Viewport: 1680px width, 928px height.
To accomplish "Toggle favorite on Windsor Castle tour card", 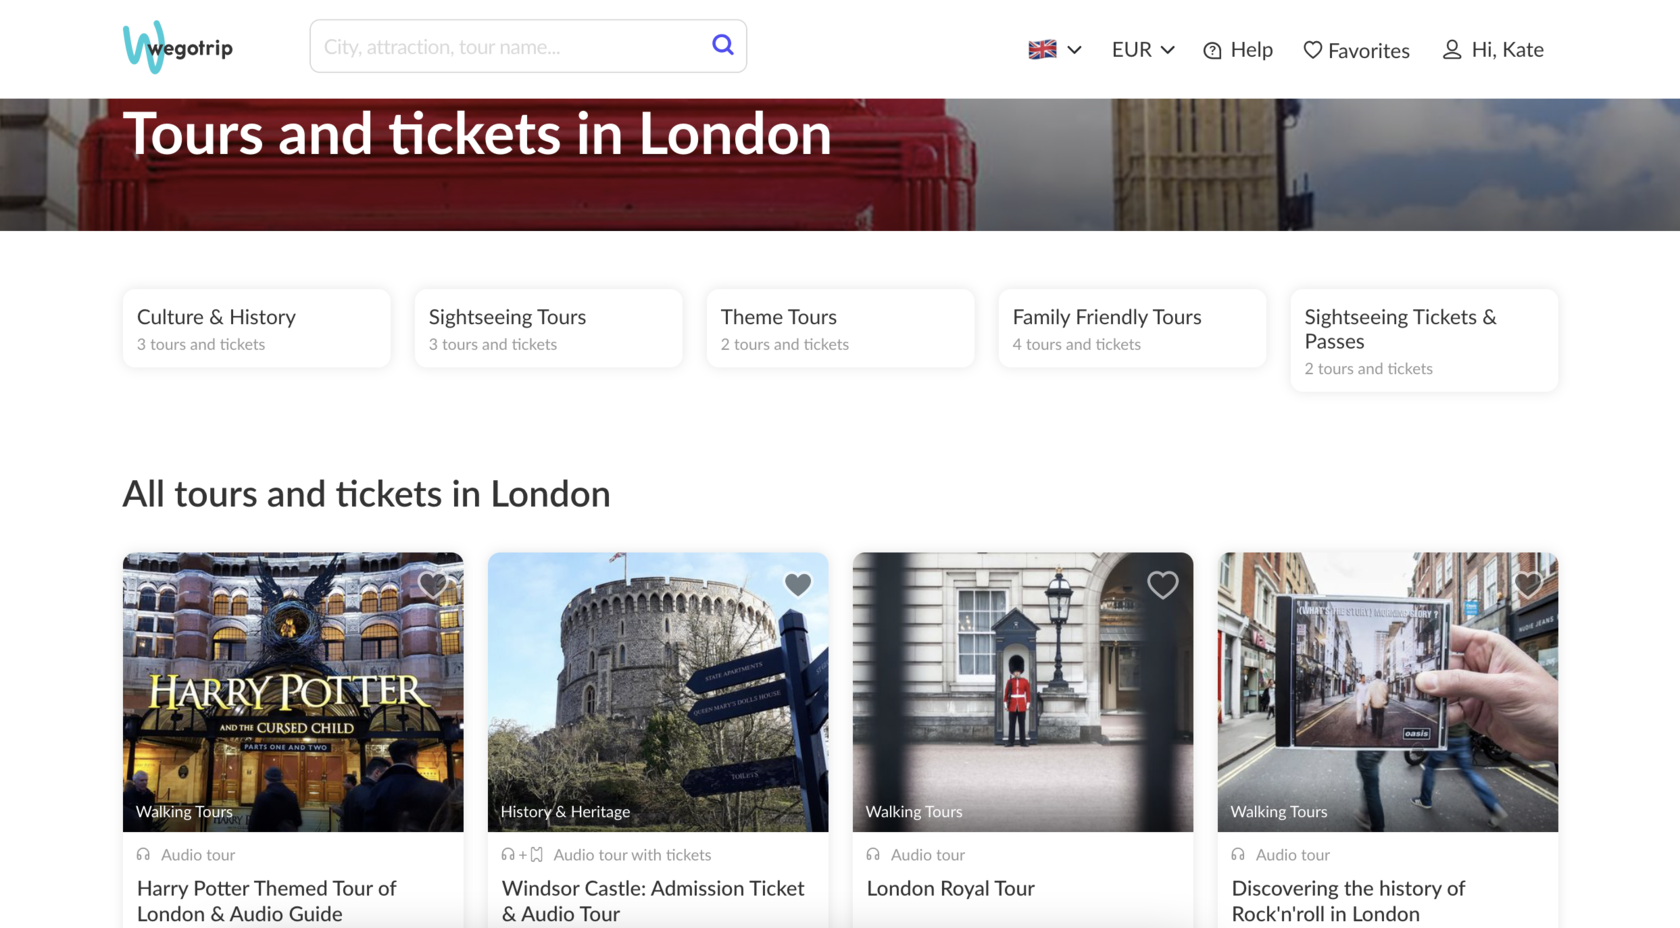I will [798, 584].
